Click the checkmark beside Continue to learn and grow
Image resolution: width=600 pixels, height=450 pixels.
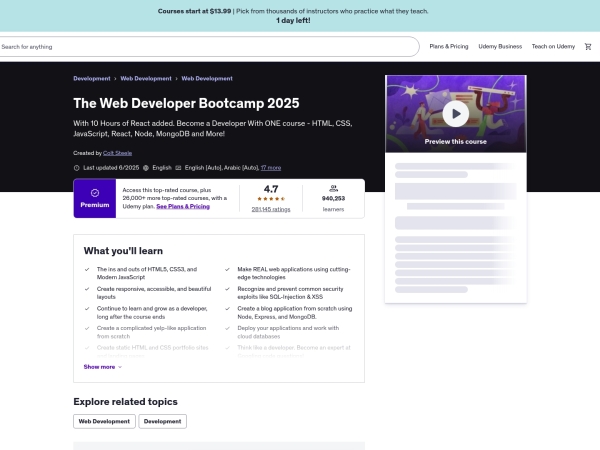(x=87, y=308)
